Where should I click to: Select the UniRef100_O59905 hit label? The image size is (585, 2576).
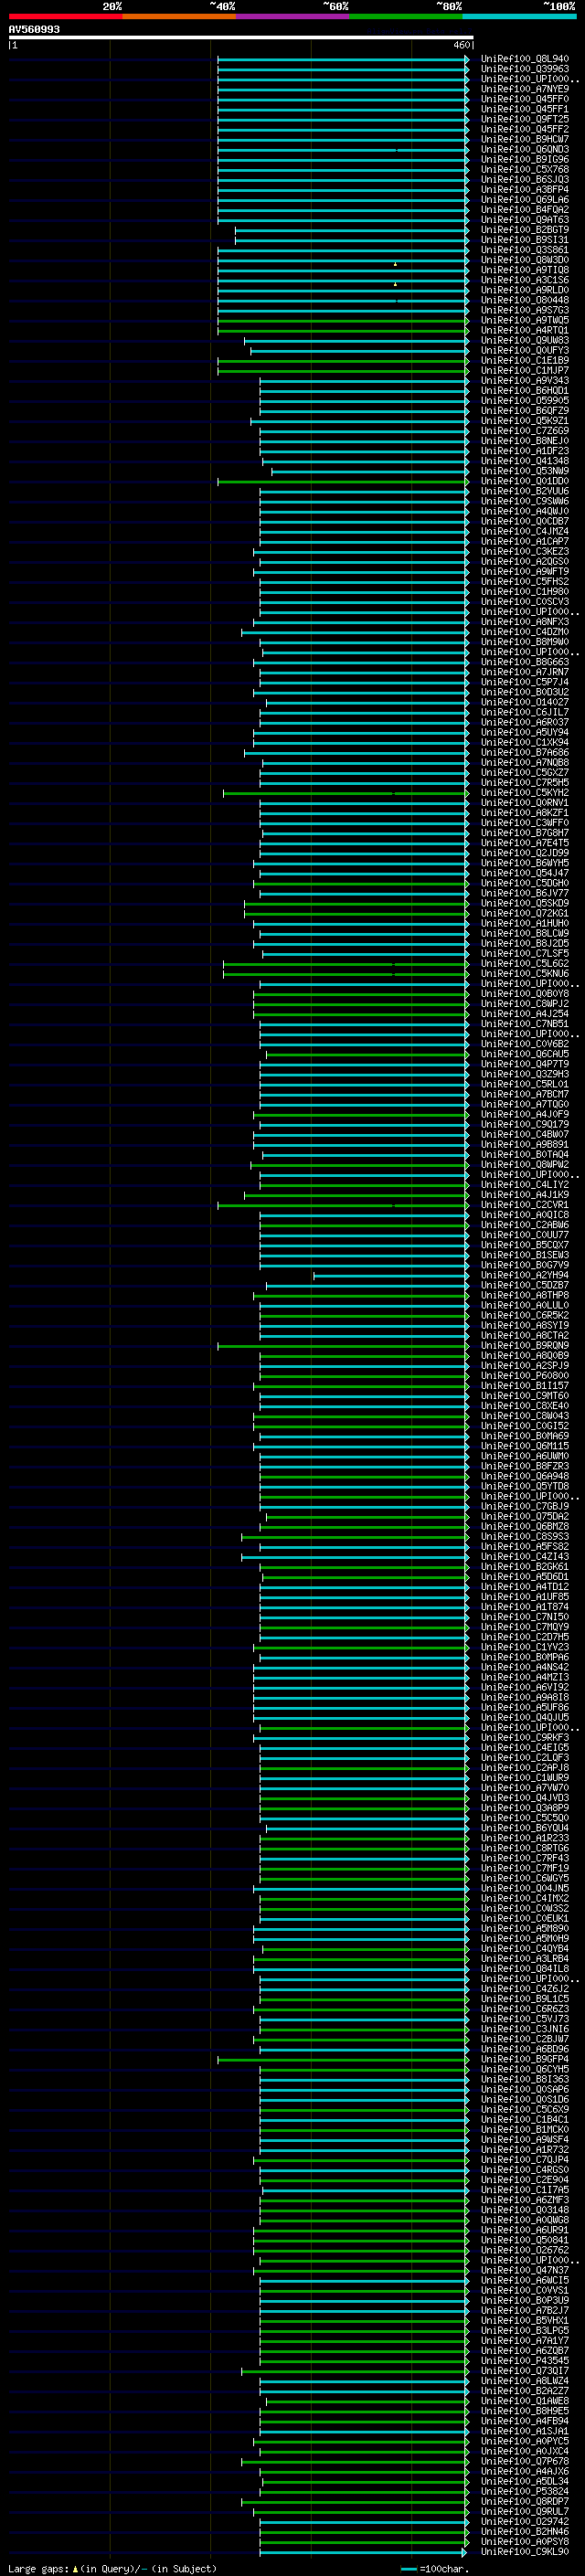pyautogui.click(x=524, y=401)
